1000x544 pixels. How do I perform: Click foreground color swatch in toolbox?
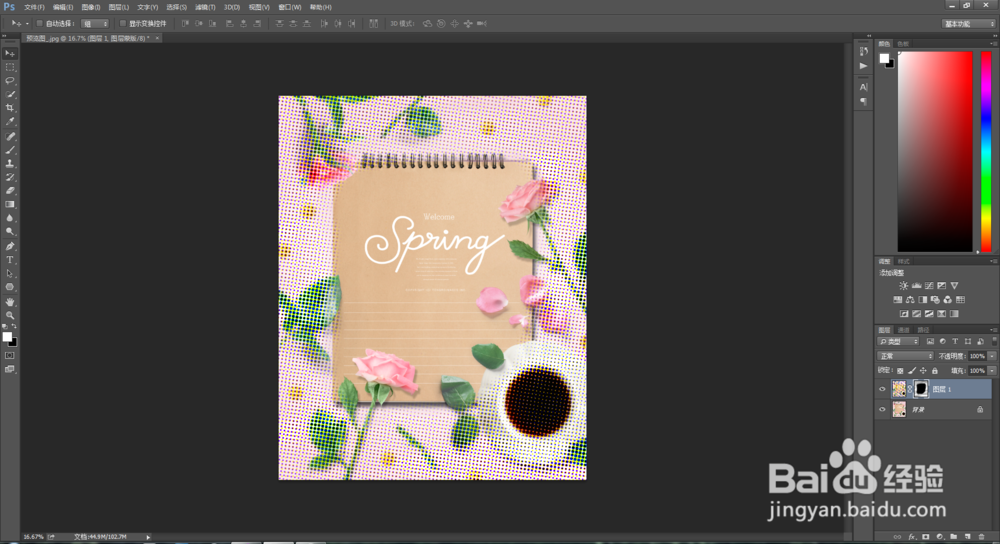point(7,337)
